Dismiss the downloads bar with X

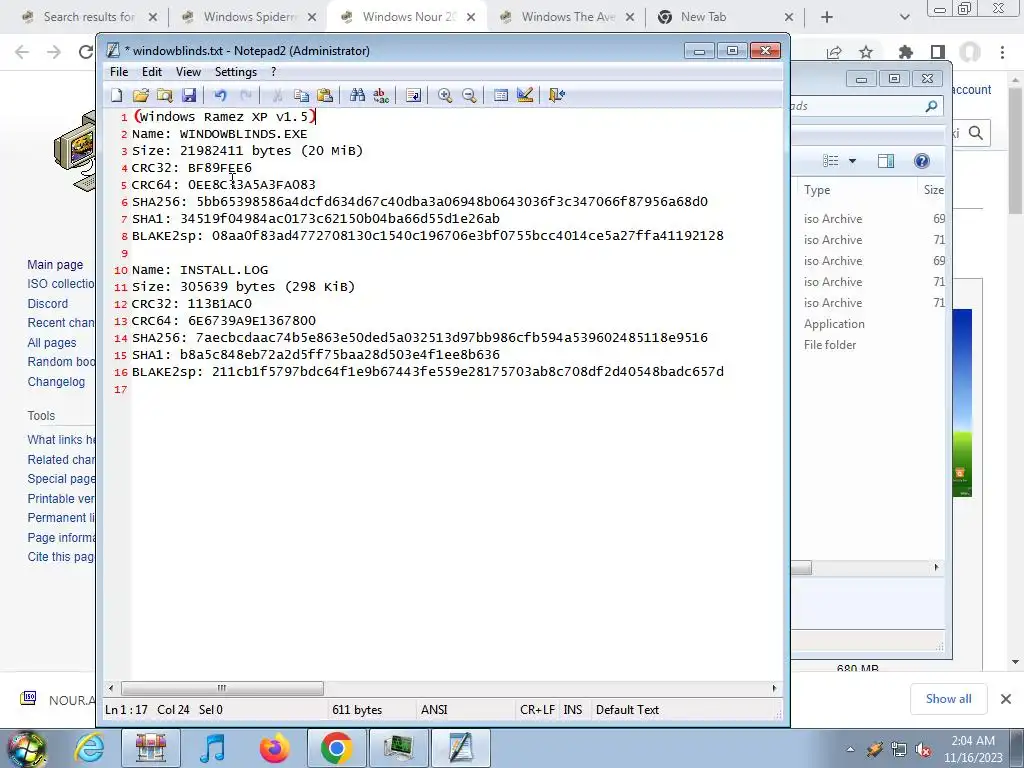pos(1006,699)
